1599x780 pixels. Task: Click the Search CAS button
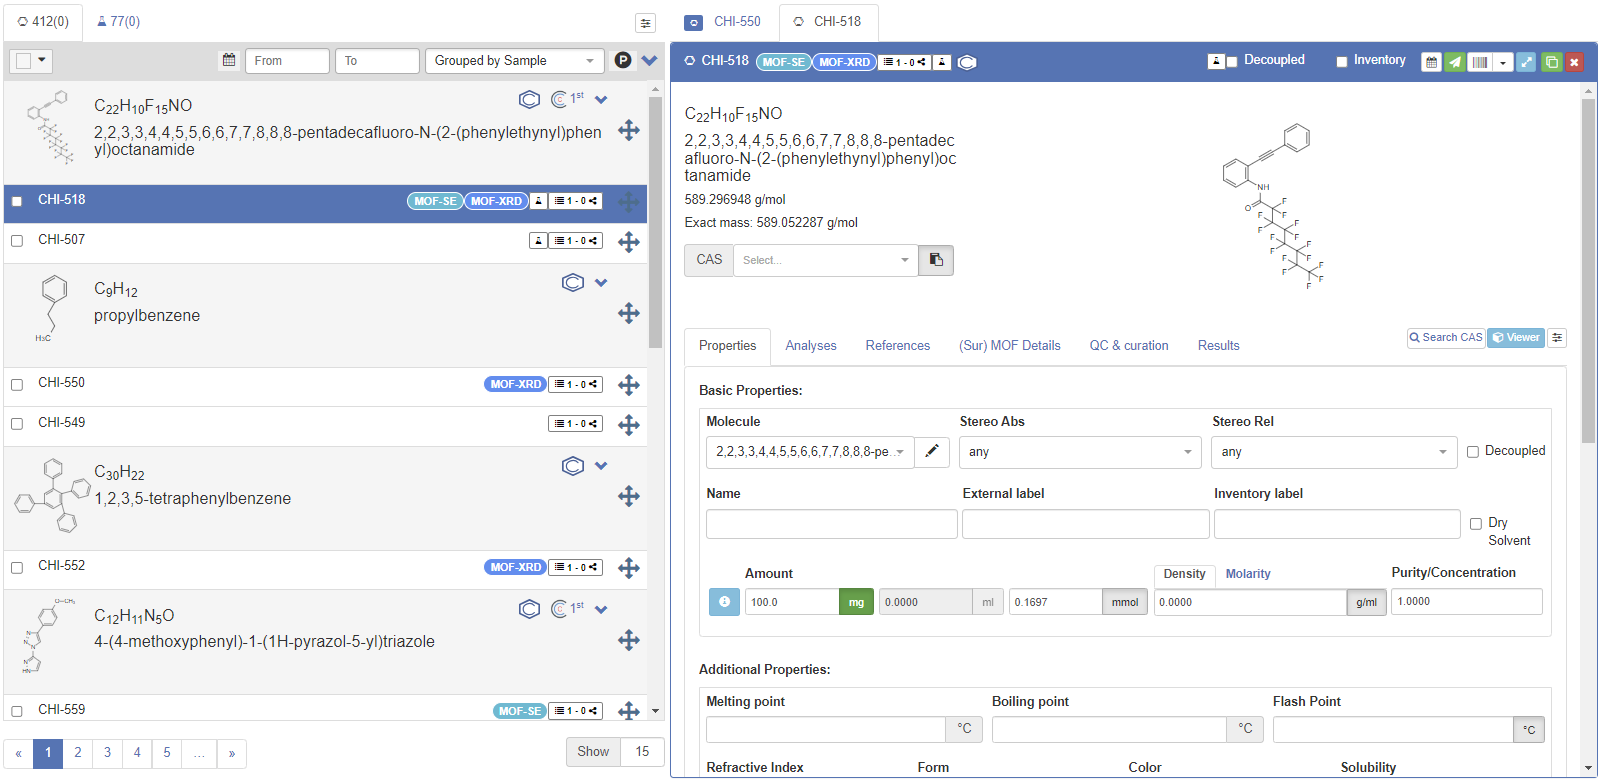(x=1445, y=338)
